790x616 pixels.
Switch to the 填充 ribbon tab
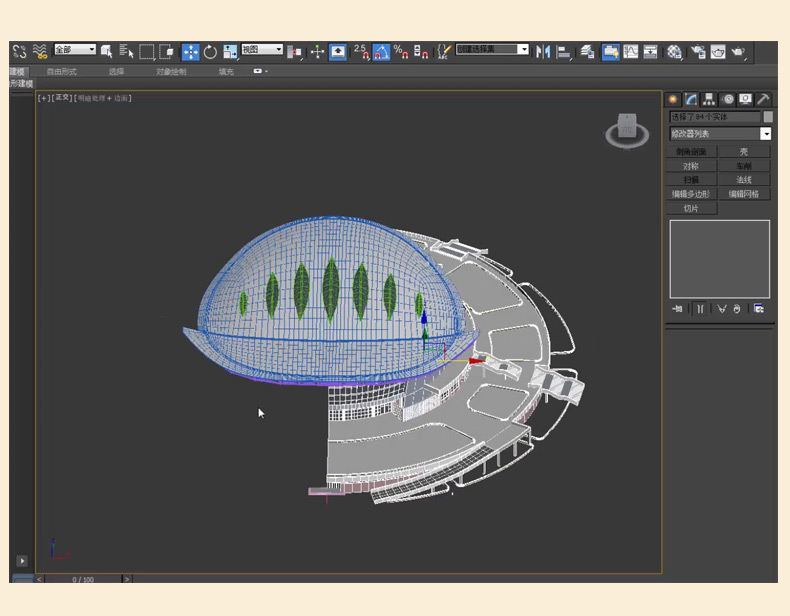click(226, 72)
